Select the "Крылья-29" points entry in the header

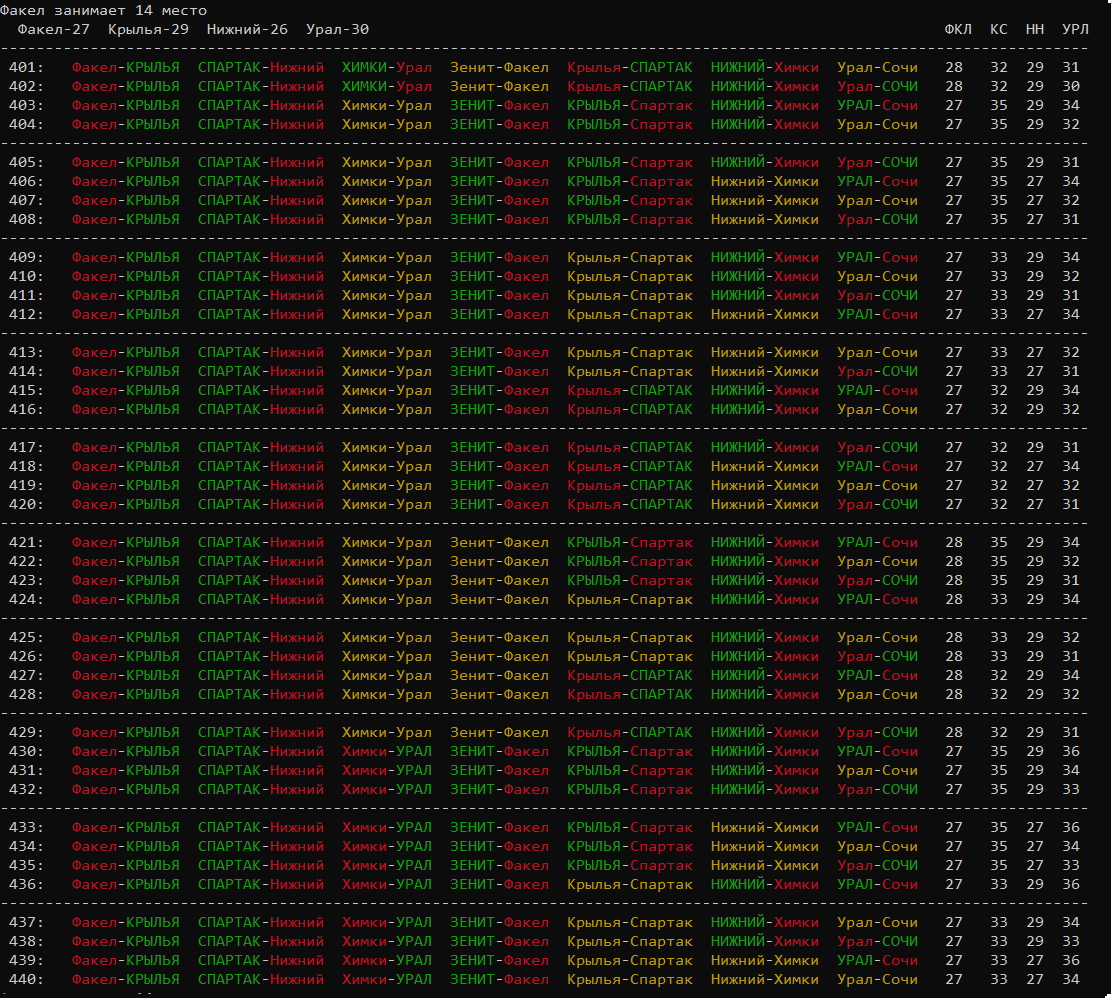(148, 30)
